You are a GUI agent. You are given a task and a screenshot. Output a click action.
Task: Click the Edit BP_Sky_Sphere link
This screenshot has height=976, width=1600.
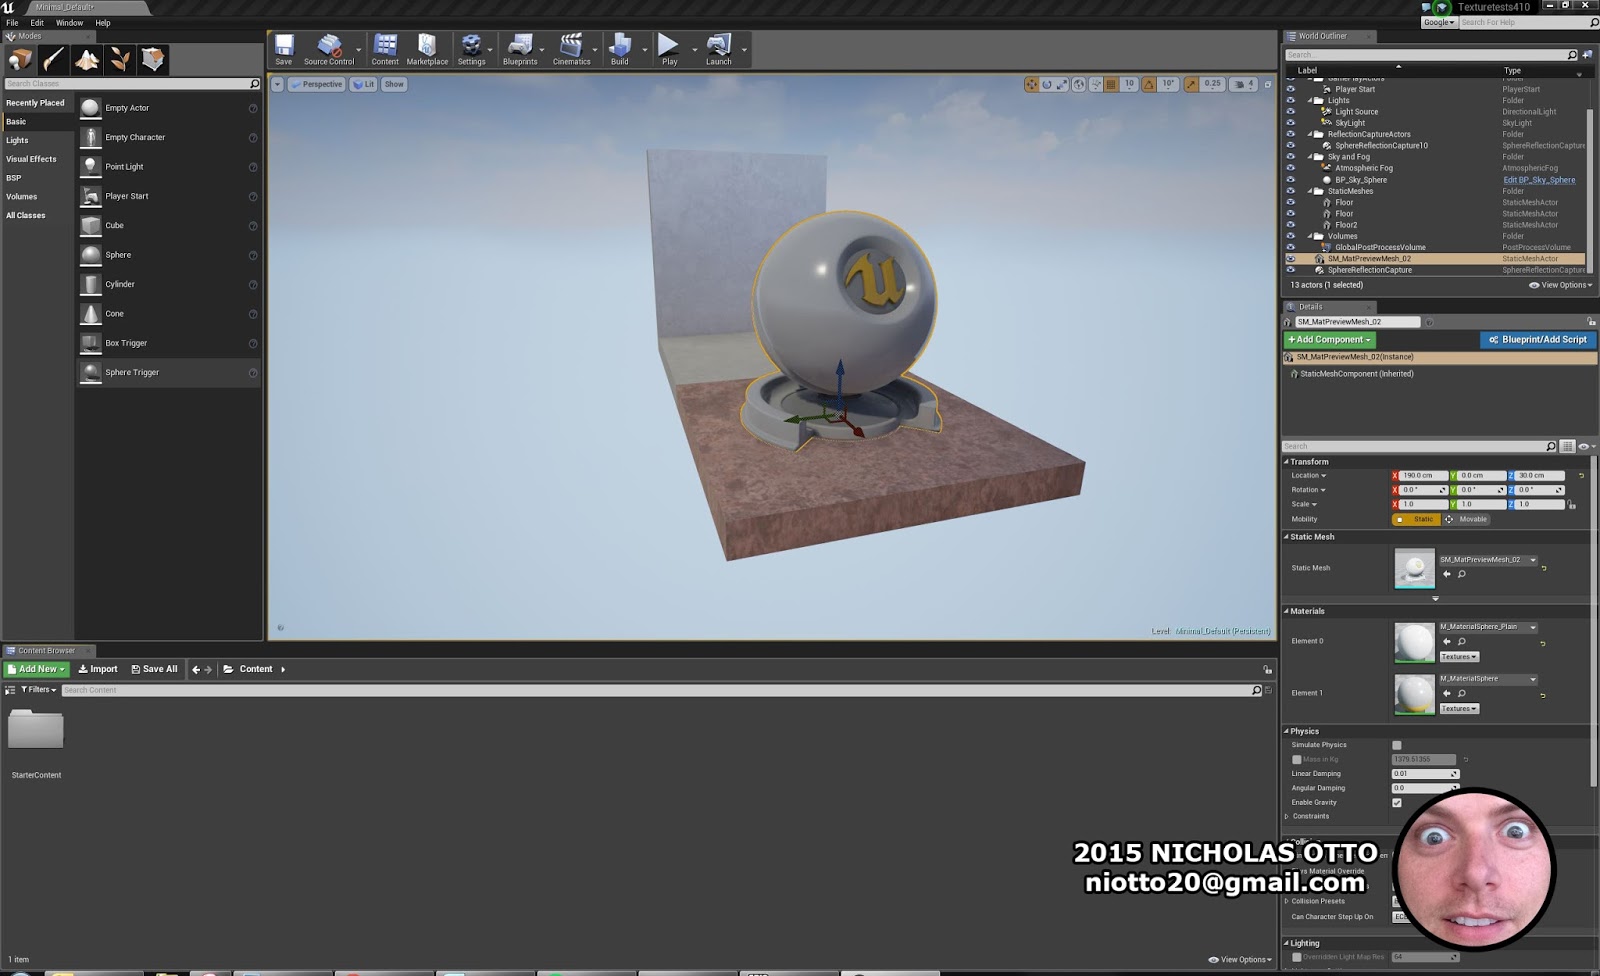1539,180
